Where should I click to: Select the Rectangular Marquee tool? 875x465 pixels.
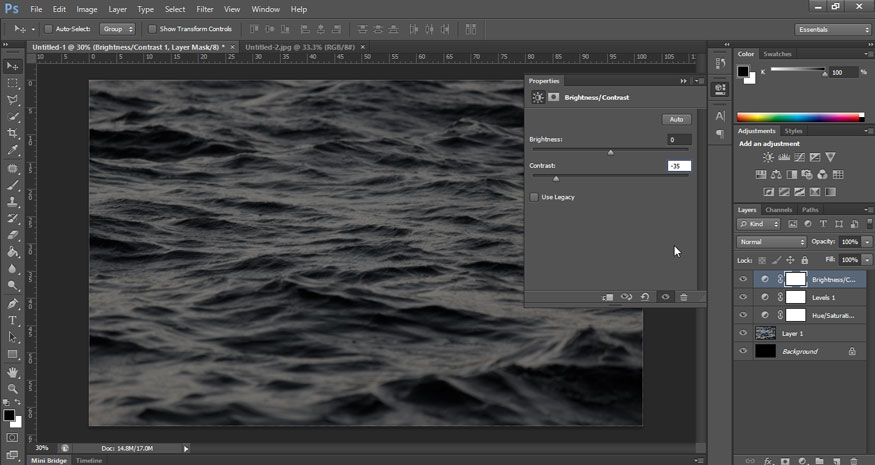pyautogui.click(x=12, y=83)
